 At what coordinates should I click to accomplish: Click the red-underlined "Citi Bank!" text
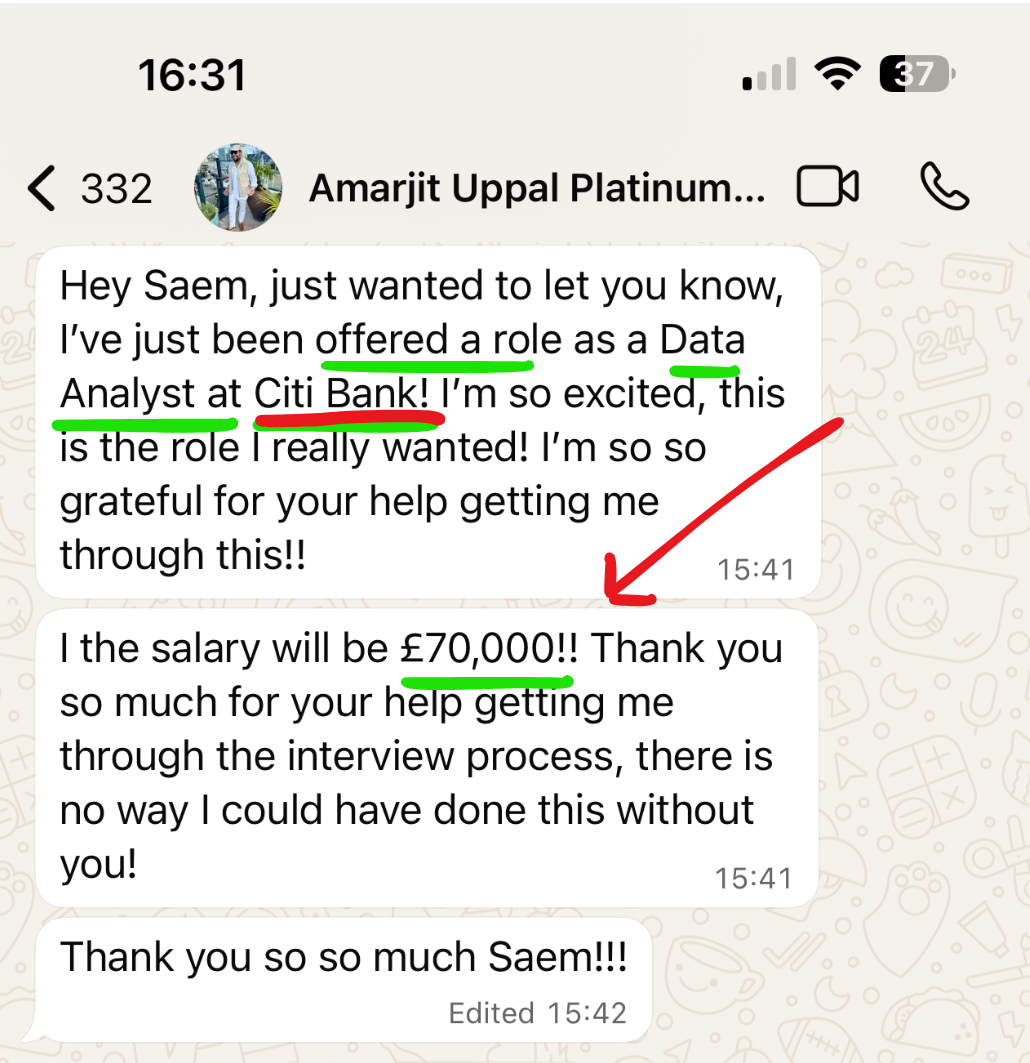(346, 394)
